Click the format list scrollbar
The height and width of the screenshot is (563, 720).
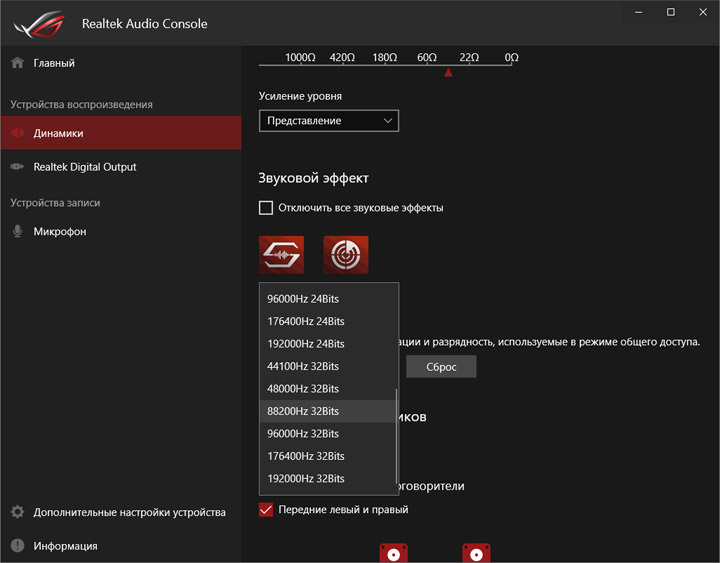click(396, 435)
